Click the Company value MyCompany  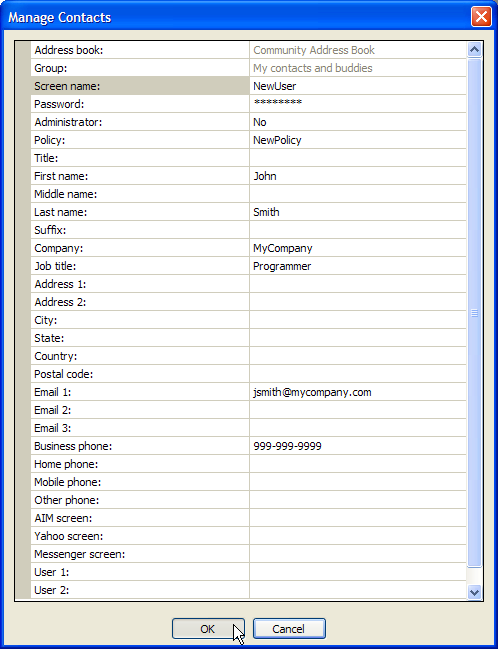pos(358,248)
